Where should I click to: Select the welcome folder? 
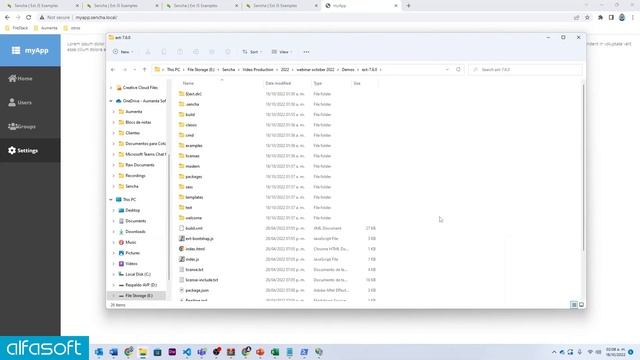pyautogui.click(x=193, y=218)
